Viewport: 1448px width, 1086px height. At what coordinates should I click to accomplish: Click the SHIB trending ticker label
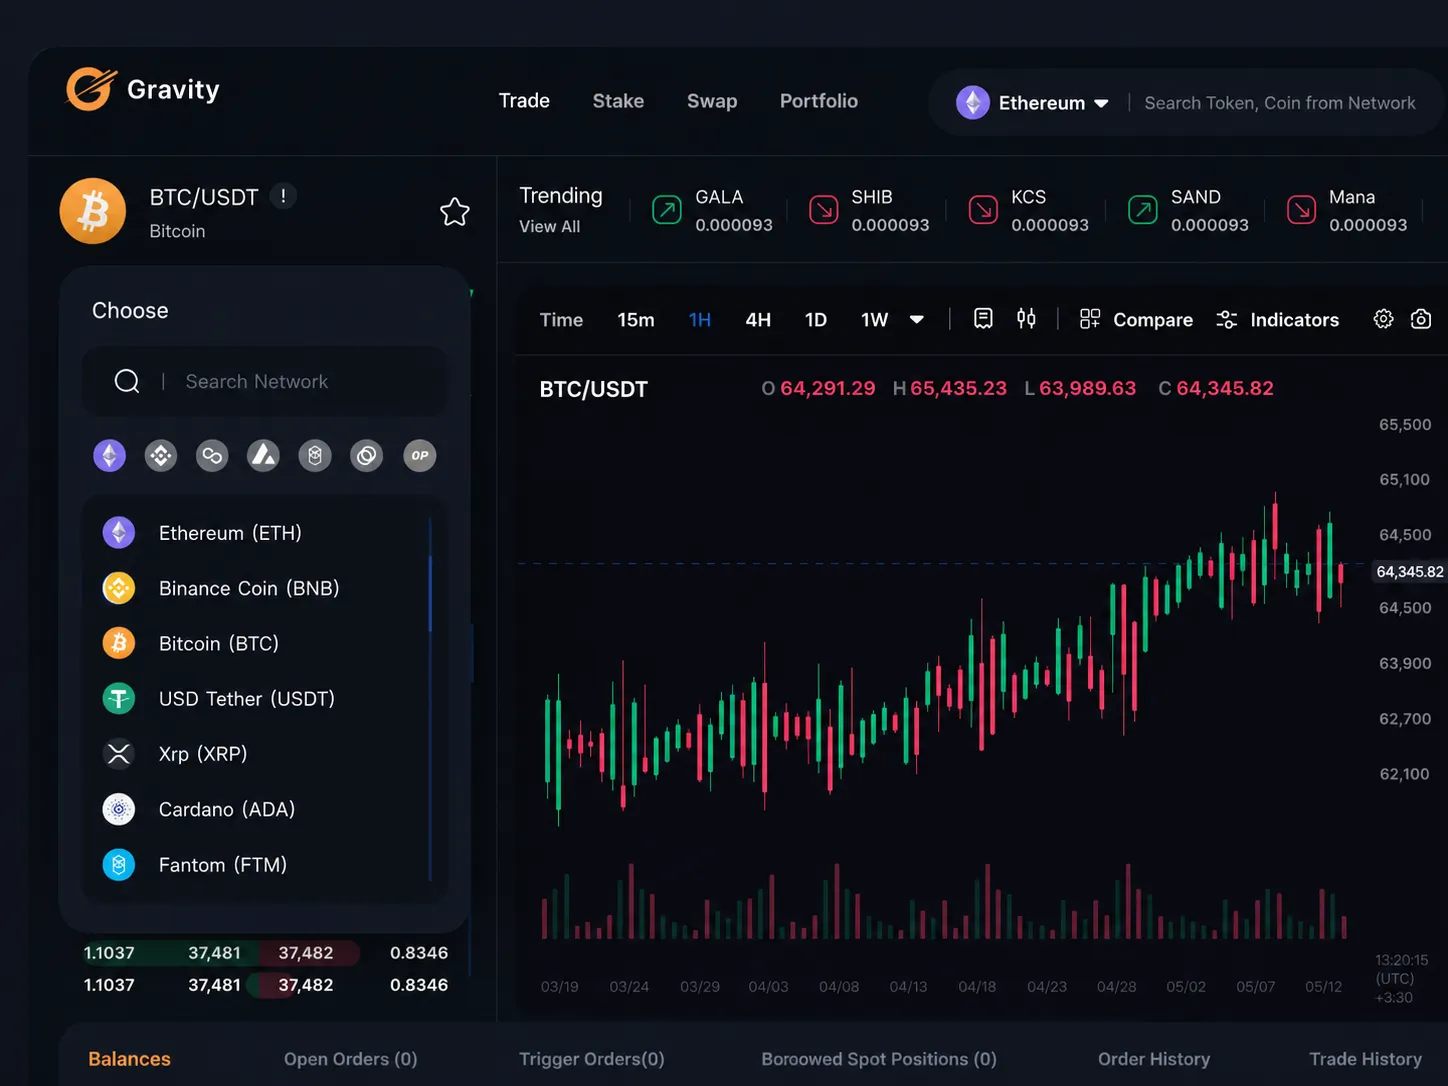(872, 197)
